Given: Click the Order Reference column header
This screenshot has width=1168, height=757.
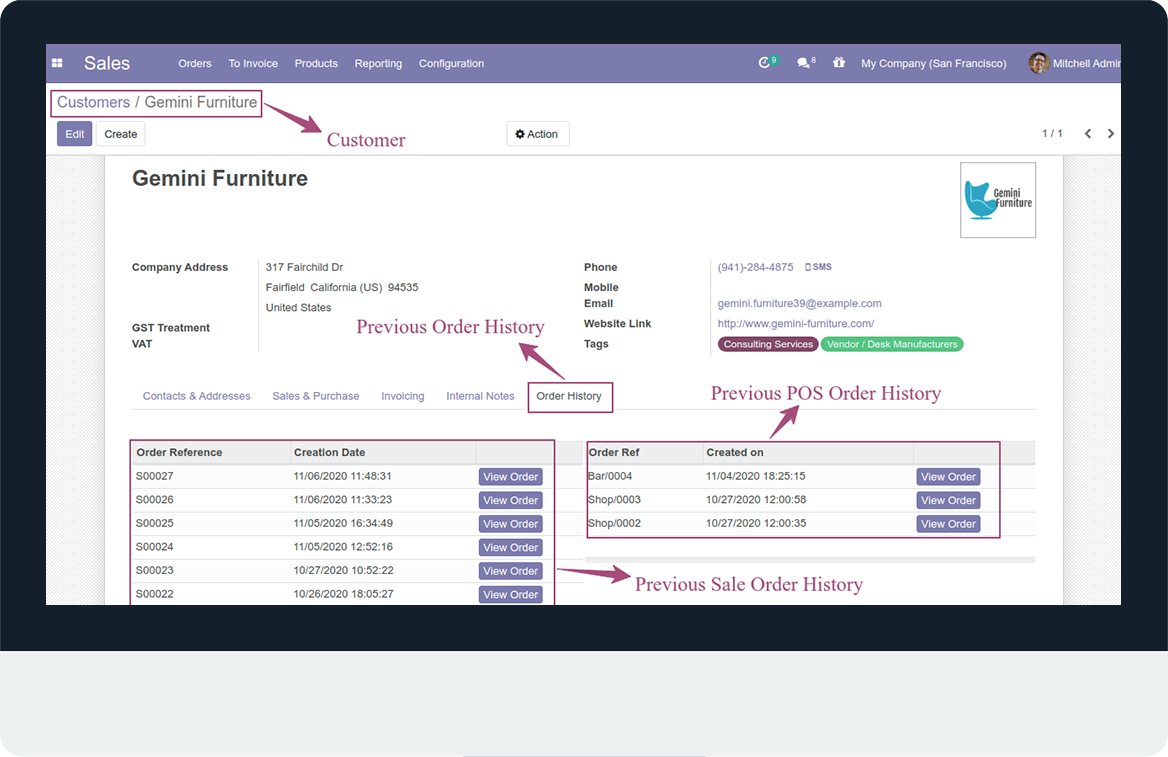Looking at the screenshot, I should tap(180, 452).
